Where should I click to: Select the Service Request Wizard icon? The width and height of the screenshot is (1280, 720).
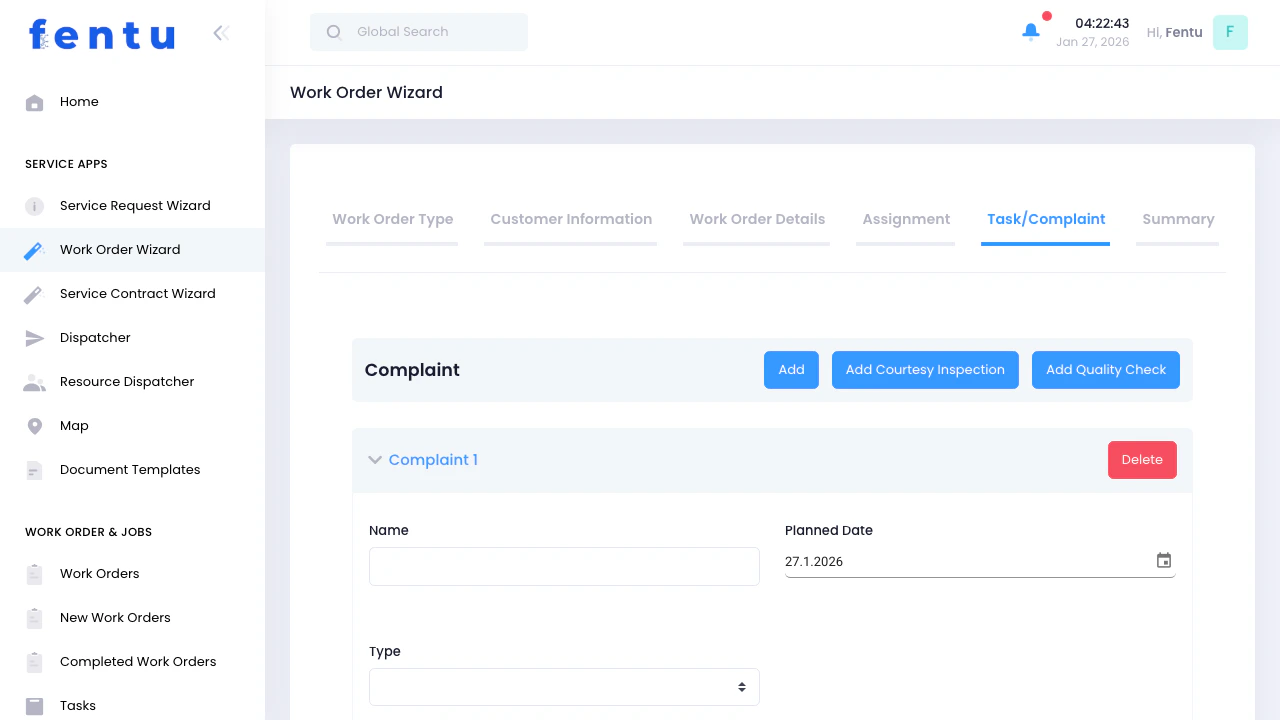[x=33, y=205]
